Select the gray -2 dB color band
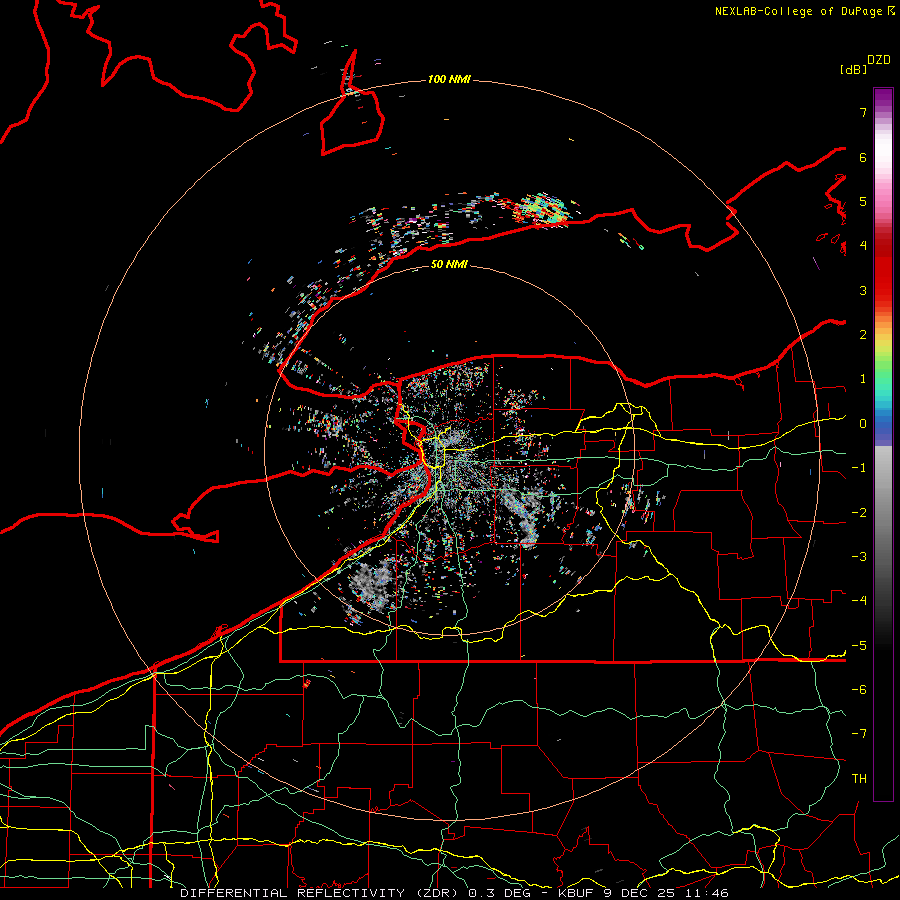Viewport: 900px width, 900px height. (x=883, y=512)
